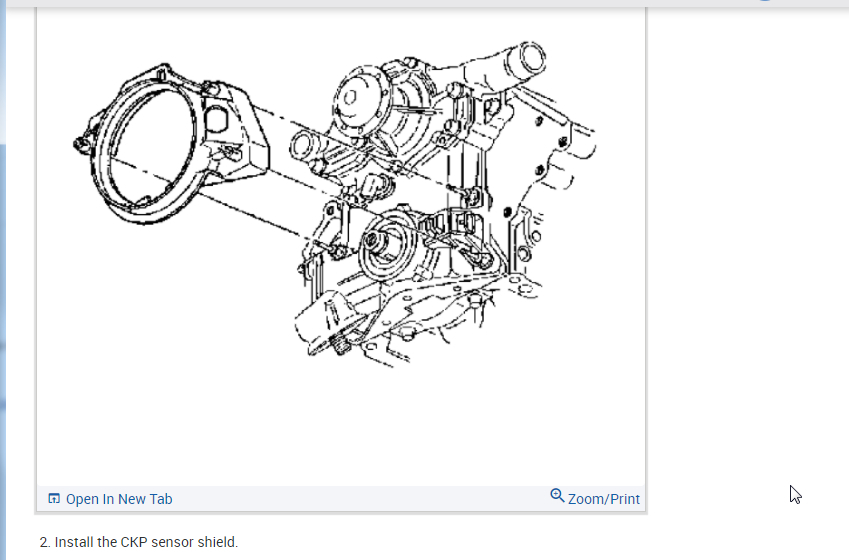Click the magnifier icon beside Zoom/Print
The image size is (849, 560).
click(557, 496)
